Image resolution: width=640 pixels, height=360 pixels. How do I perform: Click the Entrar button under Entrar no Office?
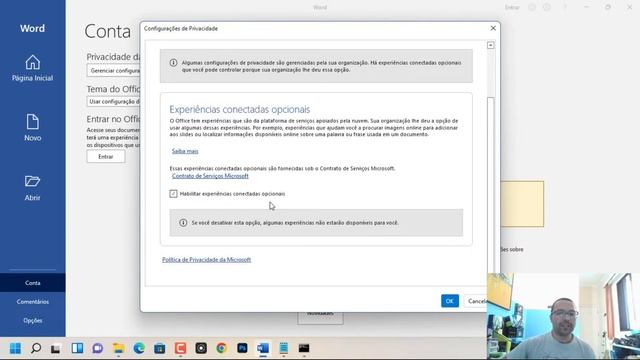[106, 157]
